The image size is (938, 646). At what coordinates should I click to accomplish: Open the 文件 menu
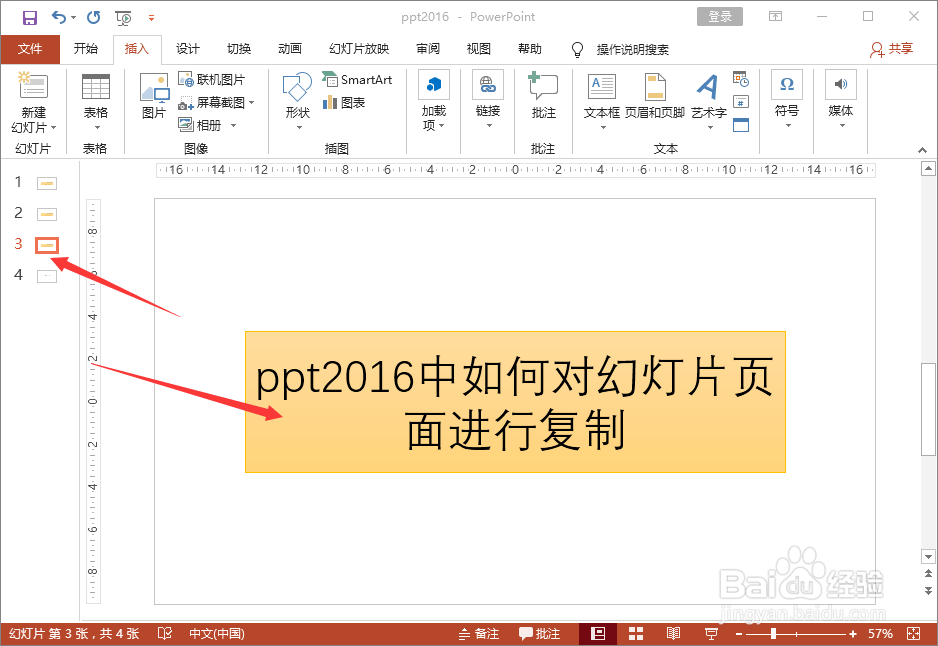click(x=30, y=49)
